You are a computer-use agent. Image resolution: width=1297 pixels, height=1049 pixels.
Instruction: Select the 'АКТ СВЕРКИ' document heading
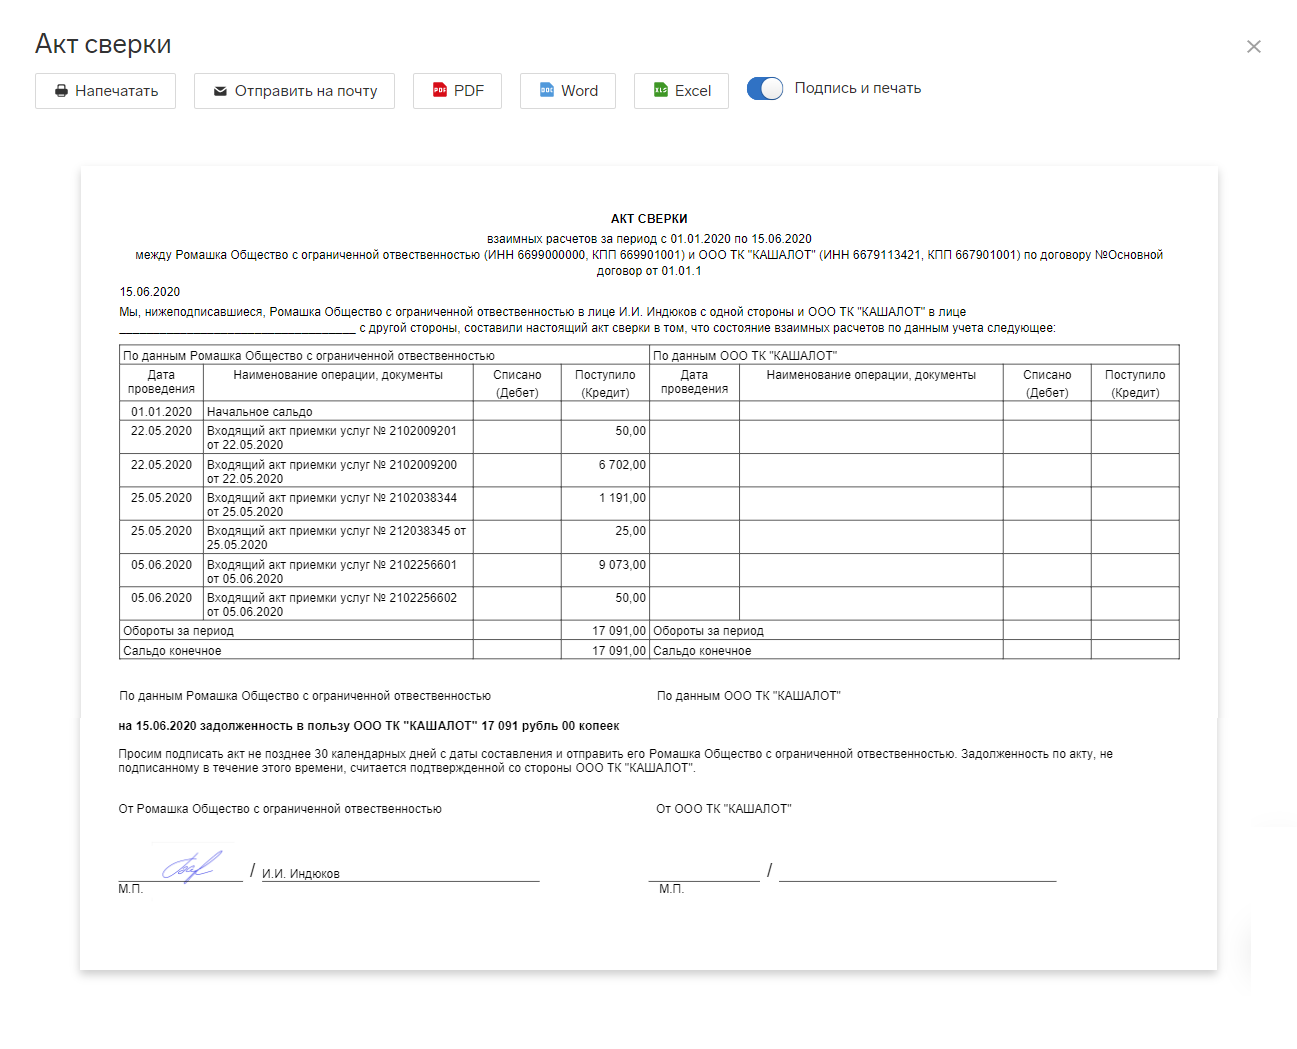coord(649,218)
